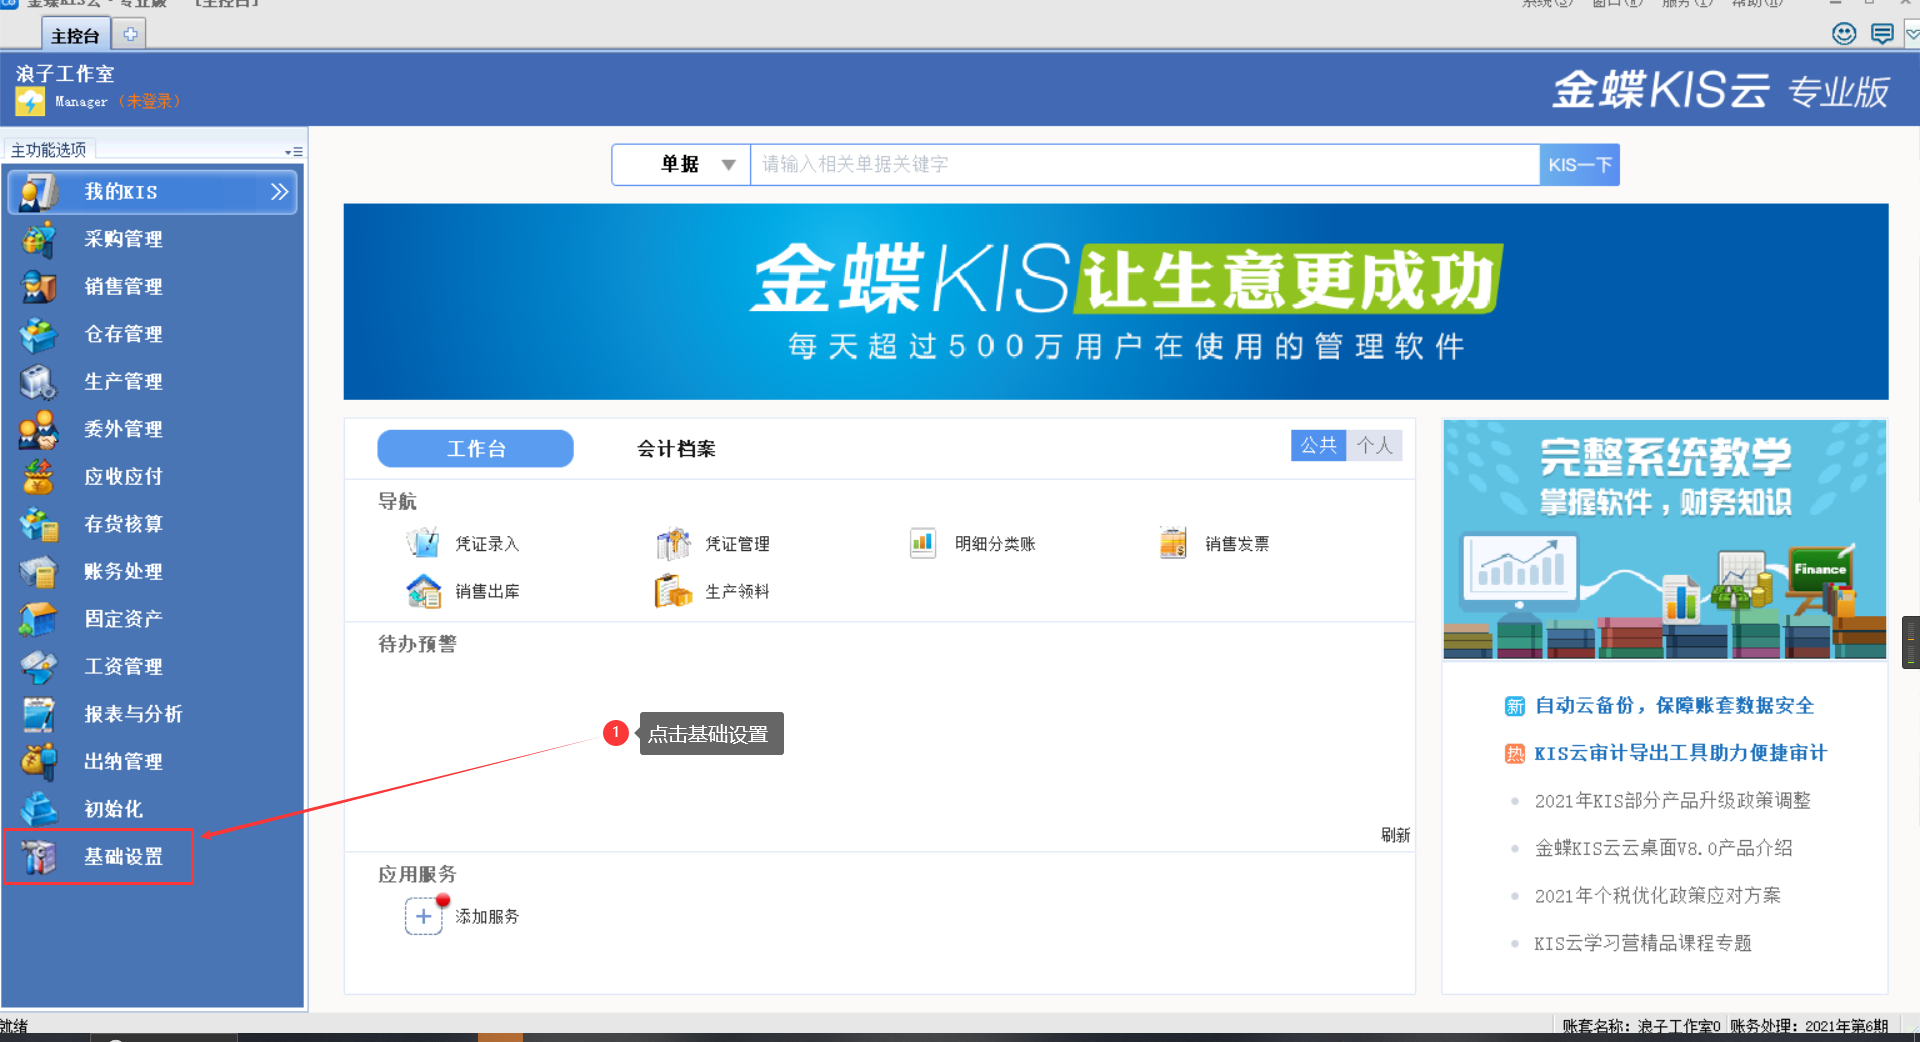Screen dimensions: 1920x1042
Task: Open 采购管理 purchasing icon
Action: (38, 239)
